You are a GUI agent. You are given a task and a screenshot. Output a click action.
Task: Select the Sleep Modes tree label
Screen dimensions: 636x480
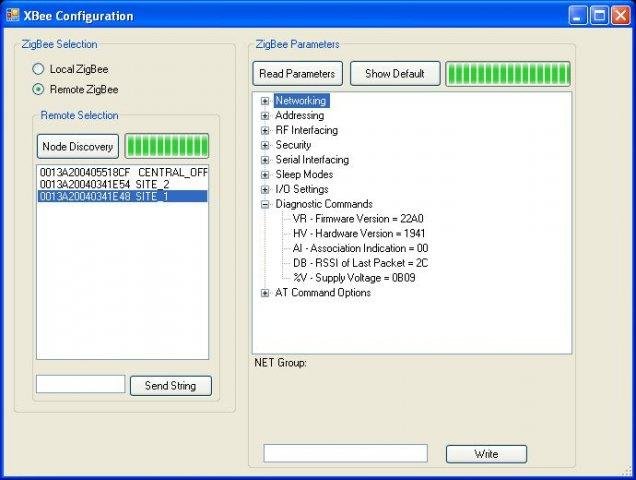tap(304, 174)
